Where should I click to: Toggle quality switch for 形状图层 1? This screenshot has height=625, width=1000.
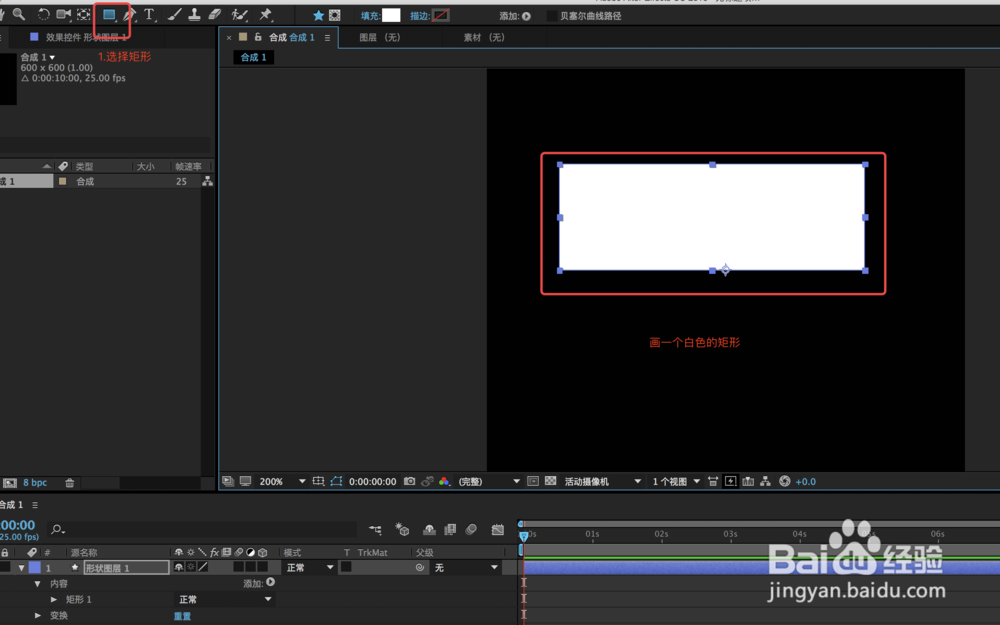click(203, 567)
